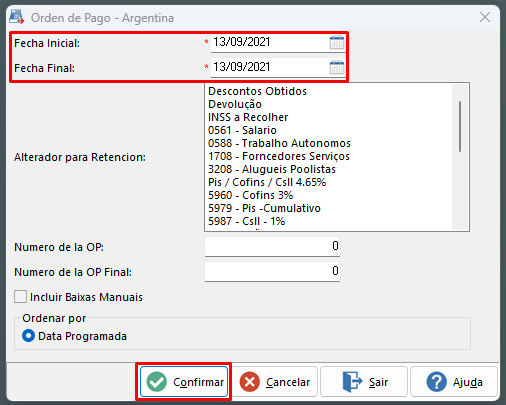506x405 pixels.
Task: Click the Numero de la OP Final field
Action: click(x=272, y=272)
